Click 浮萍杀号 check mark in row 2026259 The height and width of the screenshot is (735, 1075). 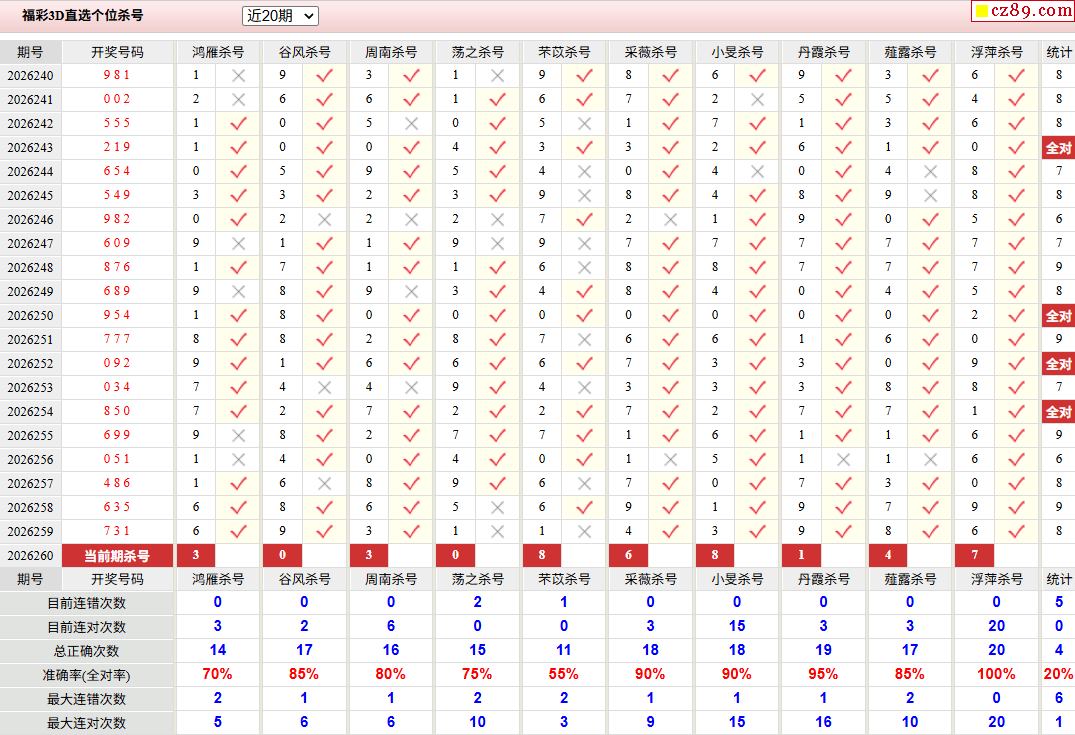tap(1017, 531)
